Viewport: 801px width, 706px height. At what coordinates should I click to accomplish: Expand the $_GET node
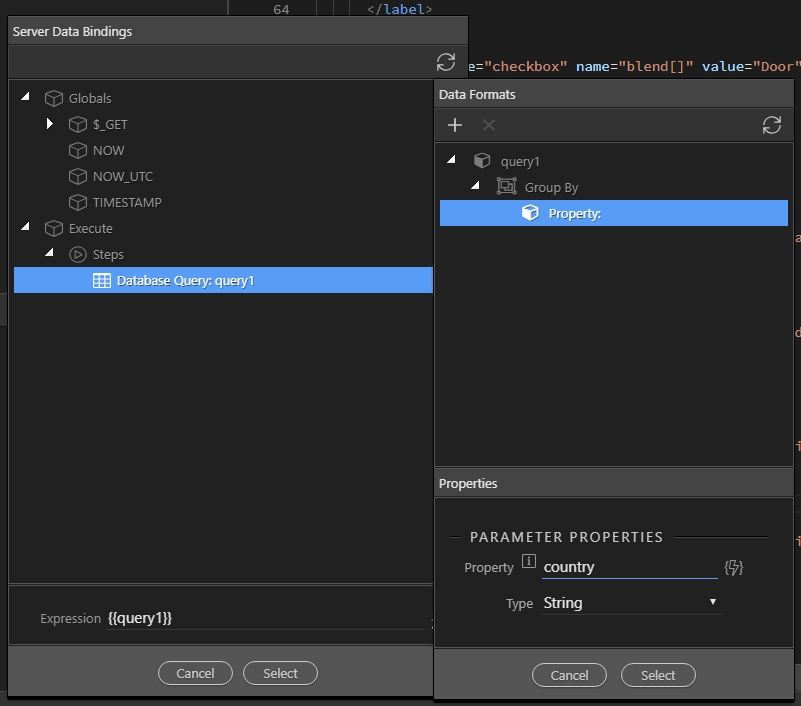[x=50, y=124]
